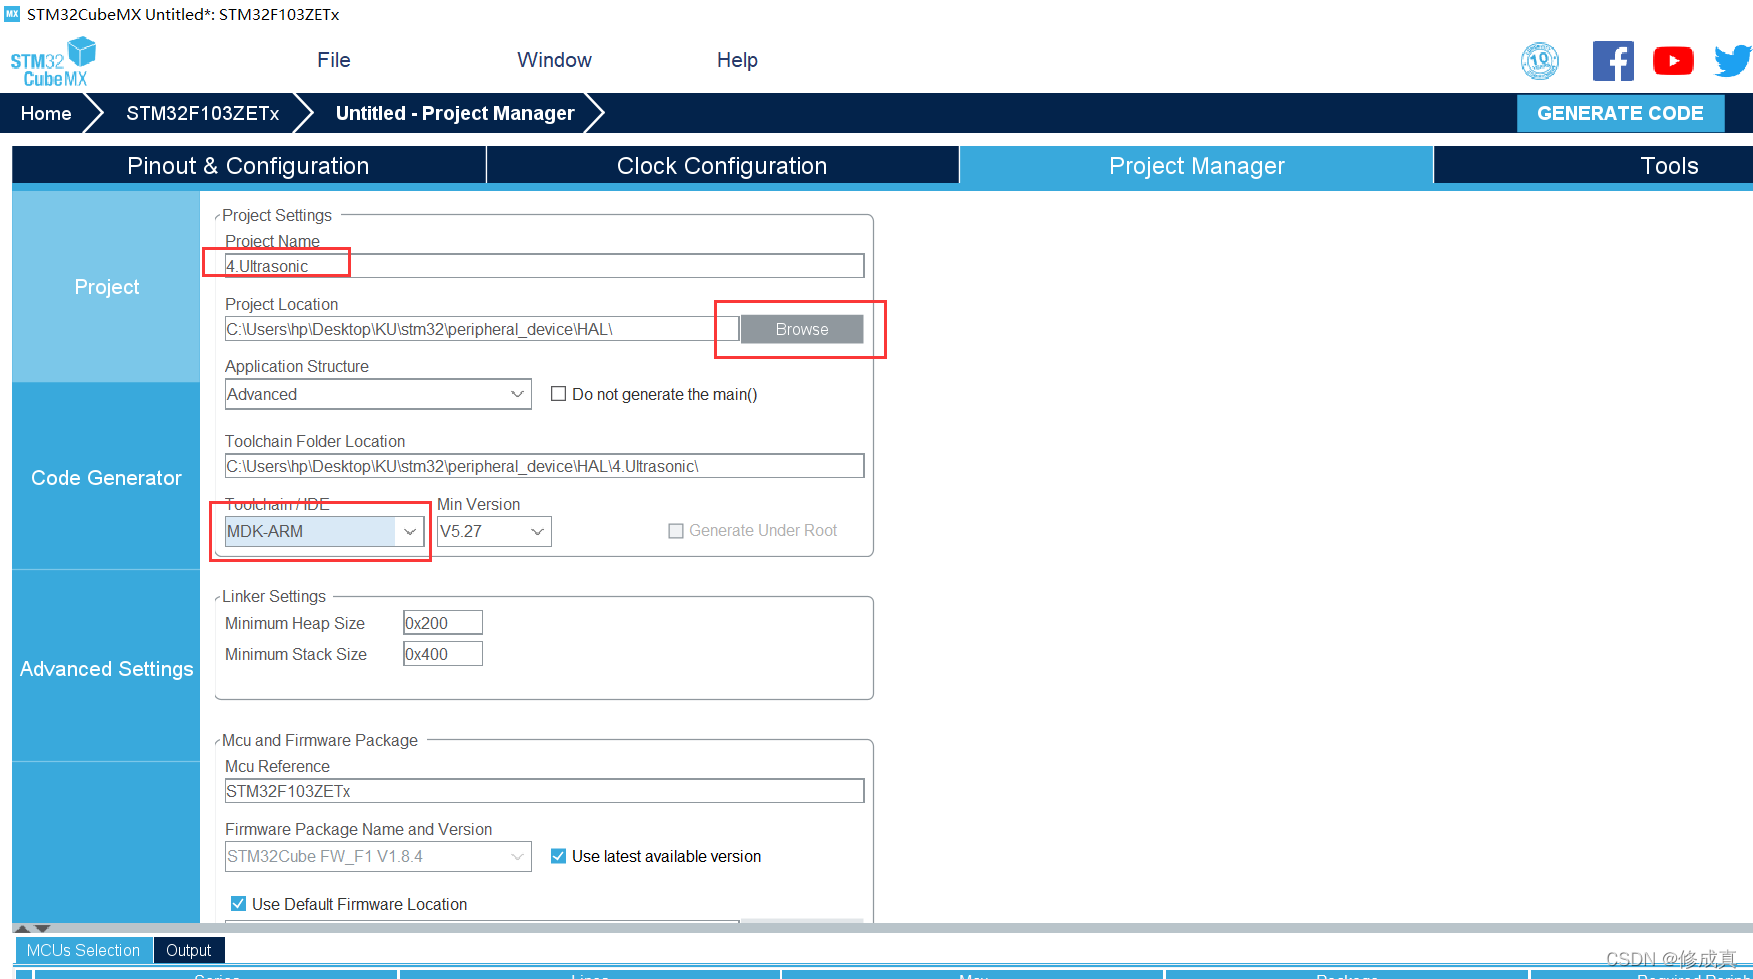Screen dimensions: 1753x979
Task: Select the Project side section
Action: [106, 287]
